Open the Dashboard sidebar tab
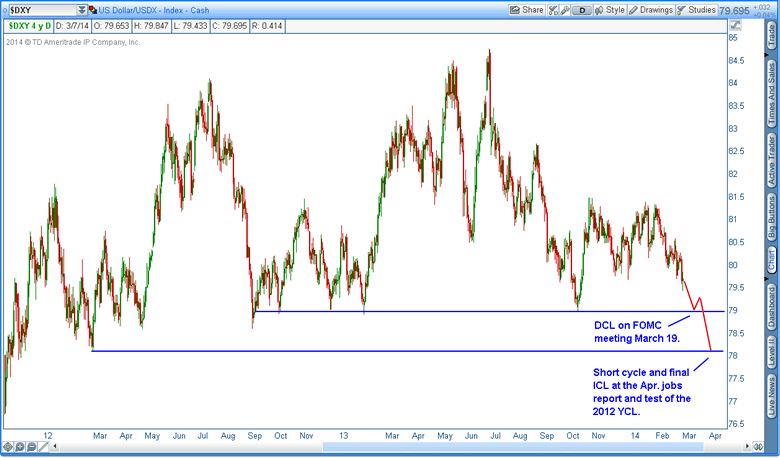The width and height of the screenshot is (780, 458). [771, 306]
